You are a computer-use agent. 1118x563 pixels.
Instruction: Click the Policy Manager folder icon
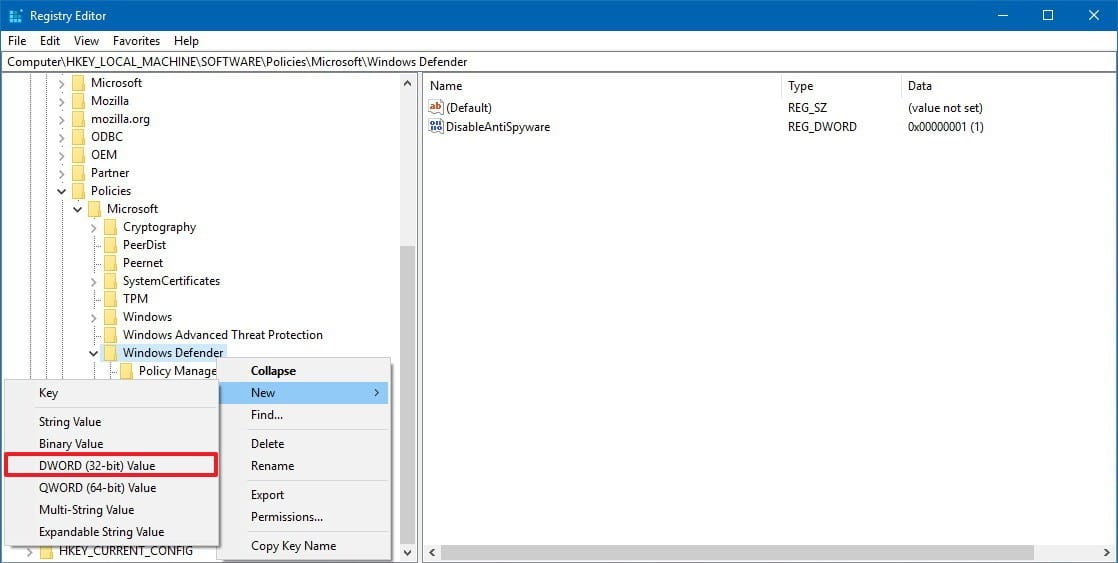pos(126,371)
